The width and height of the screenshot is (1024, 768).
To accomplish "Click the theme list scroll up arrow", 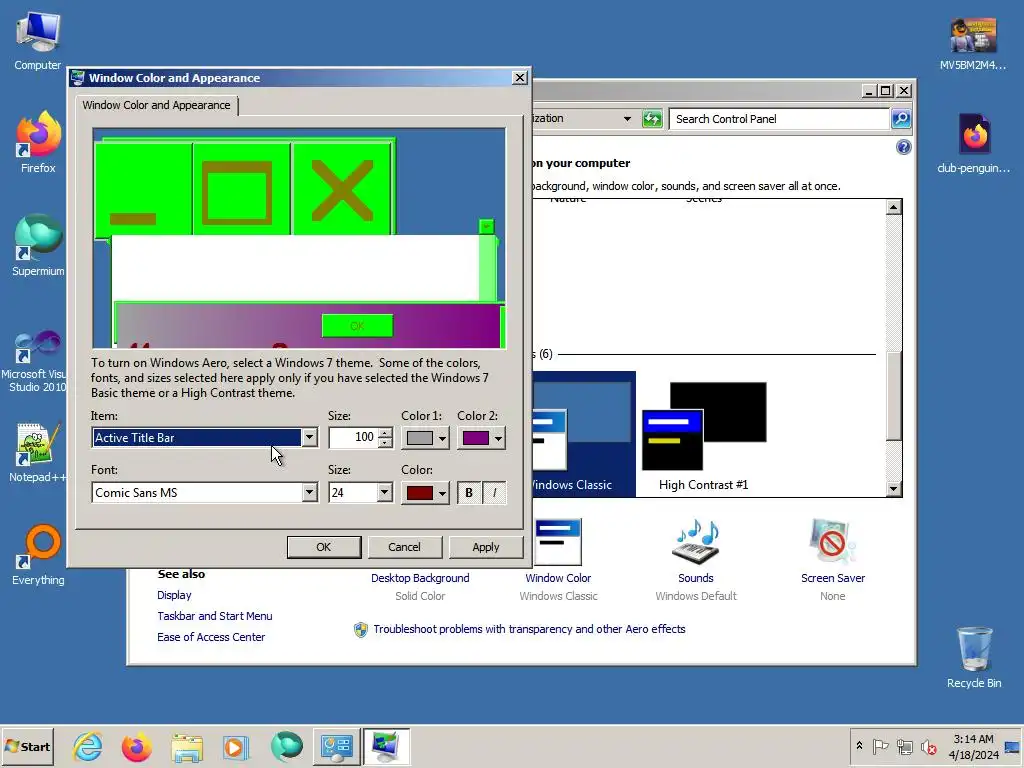I will (x=893, y=208).
